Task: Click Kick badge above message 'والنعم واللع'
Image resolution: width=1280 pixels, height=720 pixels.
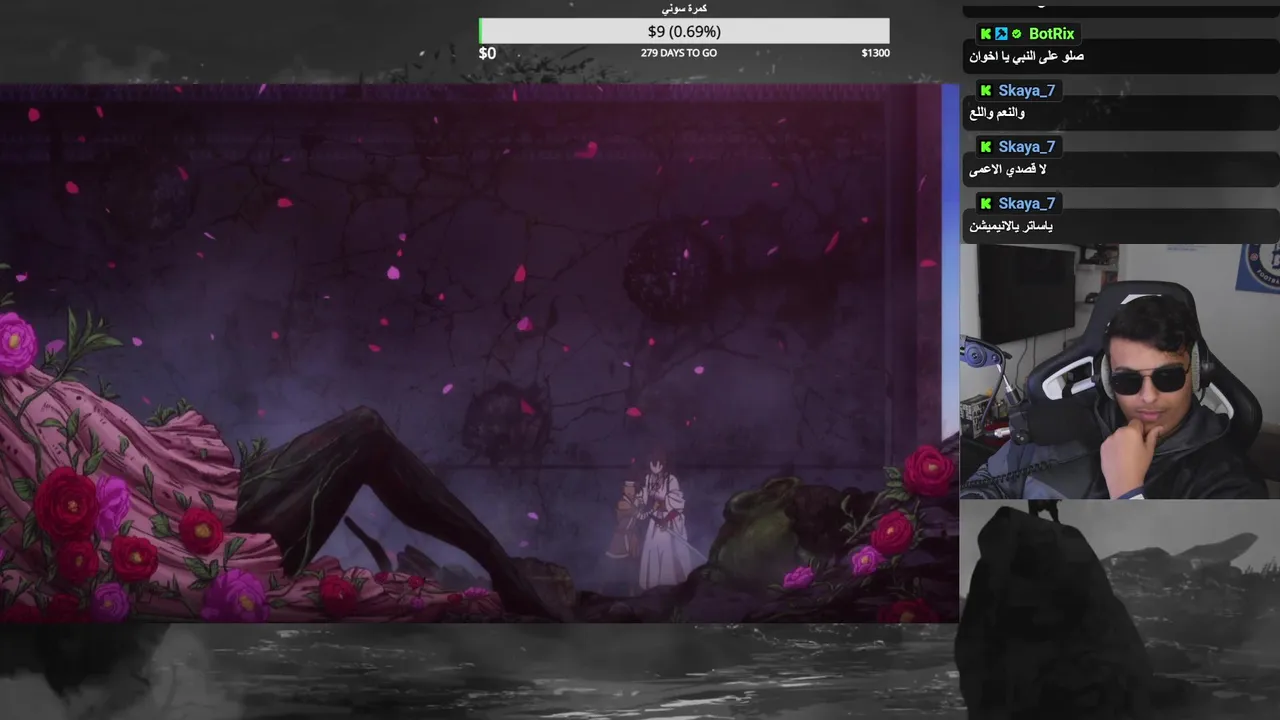Action: pos(986,90)
